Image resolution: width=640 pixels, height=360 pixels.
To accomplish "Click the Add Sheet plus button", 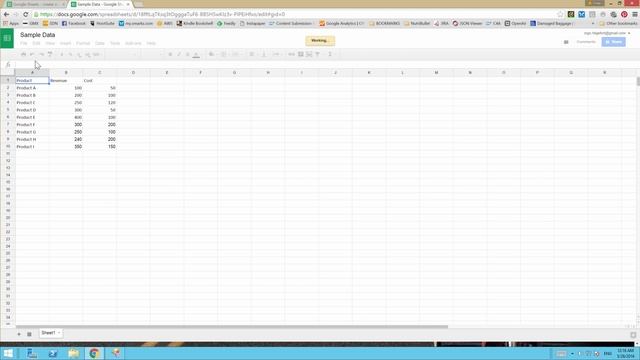I will point(19,334).
